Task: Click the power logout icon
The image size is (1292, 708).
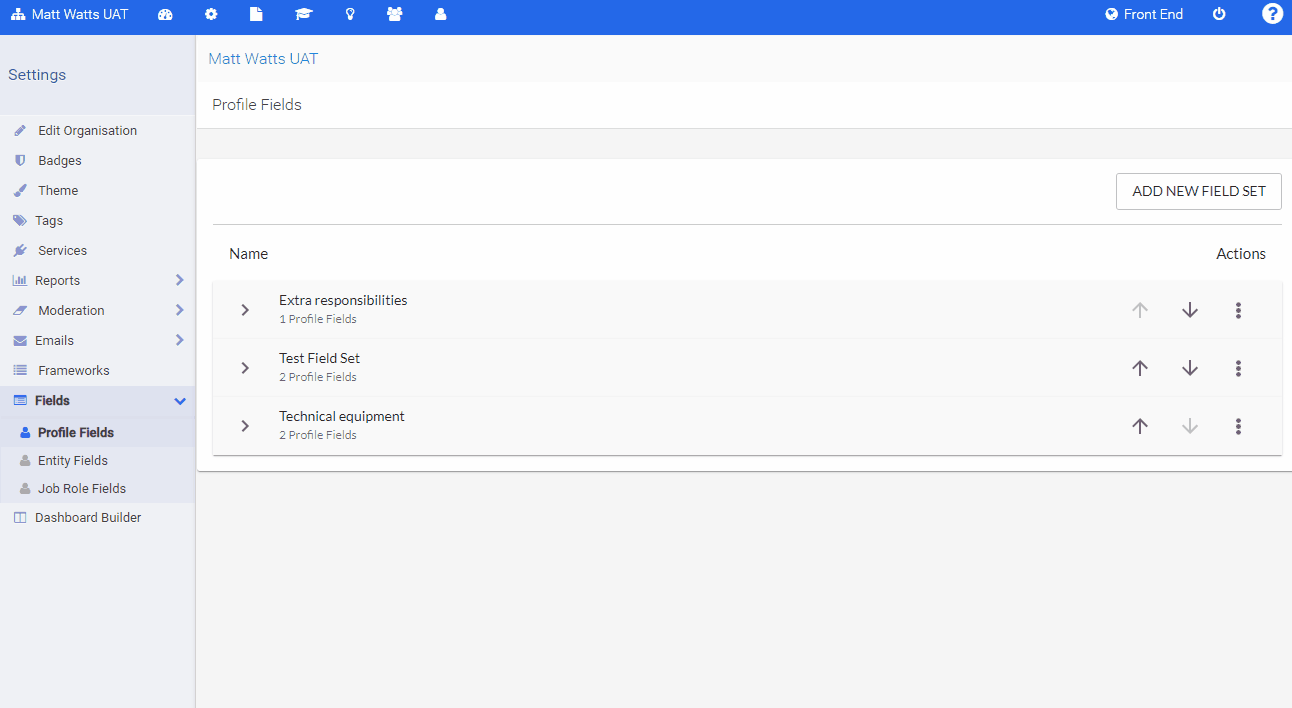Action: pyautogui.click(x=1219, y=14)
